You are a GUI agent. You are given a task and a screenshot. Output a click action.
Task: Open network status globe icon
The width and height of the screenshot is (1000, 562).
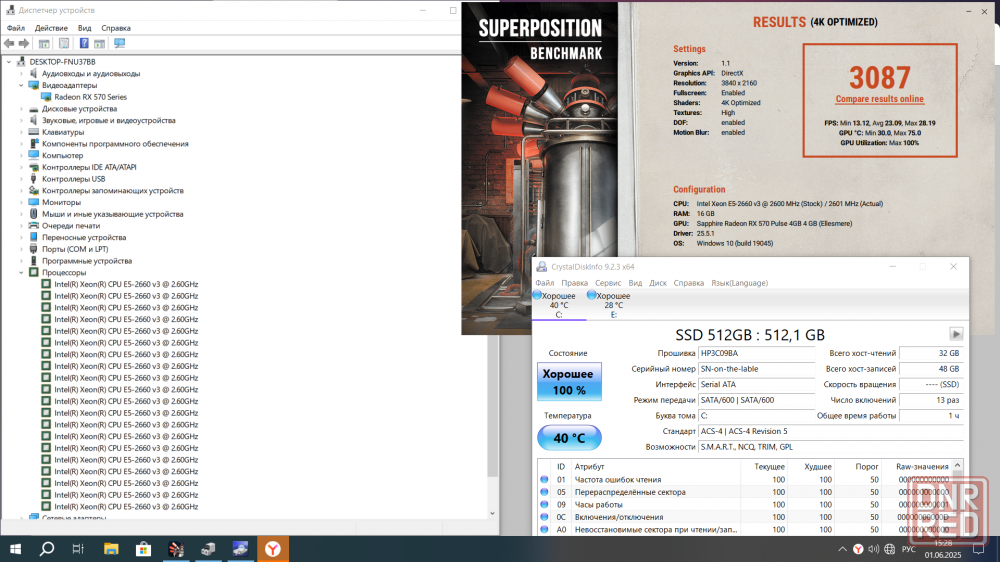click(890, 549)
